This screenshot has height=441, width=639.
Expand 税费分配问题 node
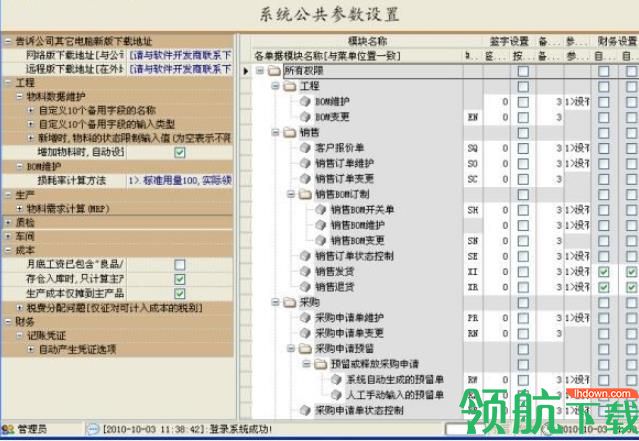click(x=19, y=308)
